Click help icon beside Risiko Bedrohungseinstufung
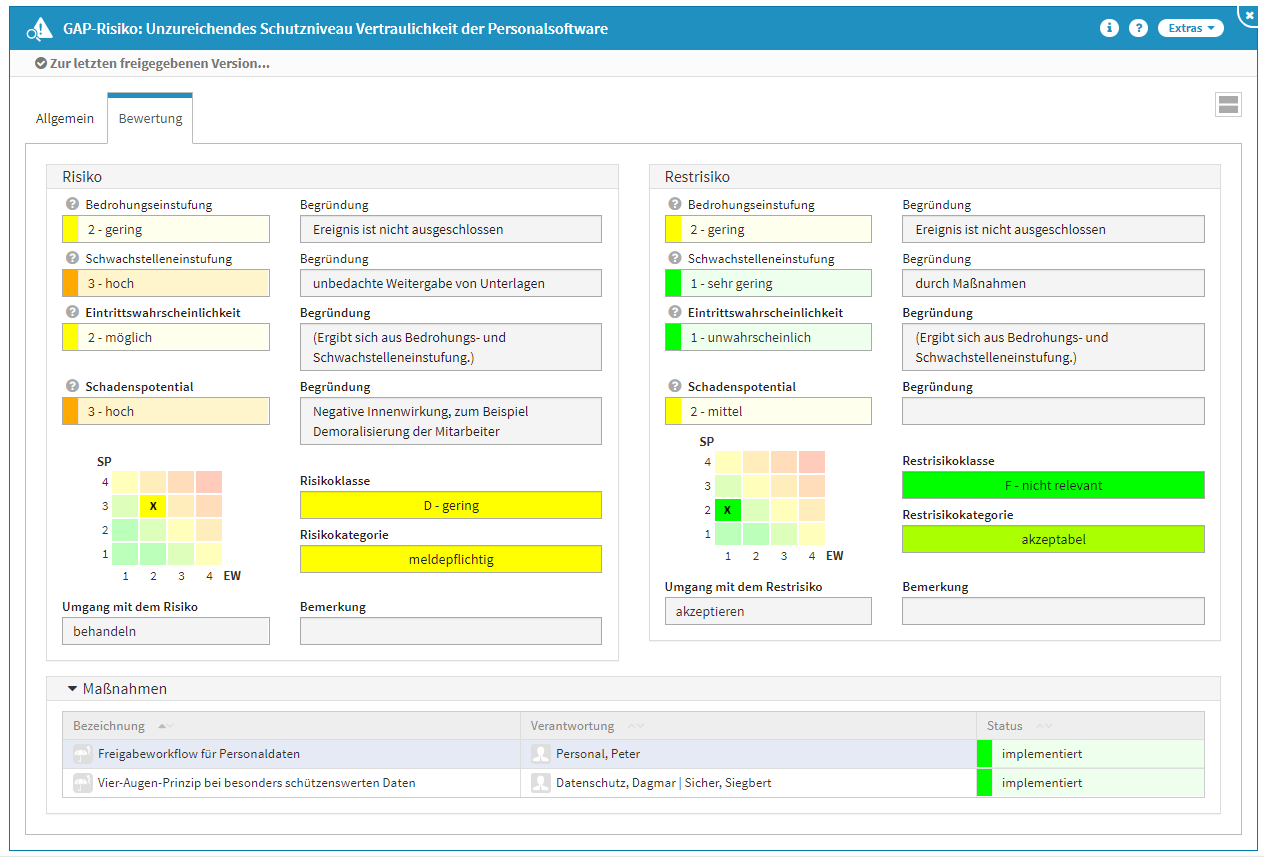1264x860 pixels. click(72, 205)
